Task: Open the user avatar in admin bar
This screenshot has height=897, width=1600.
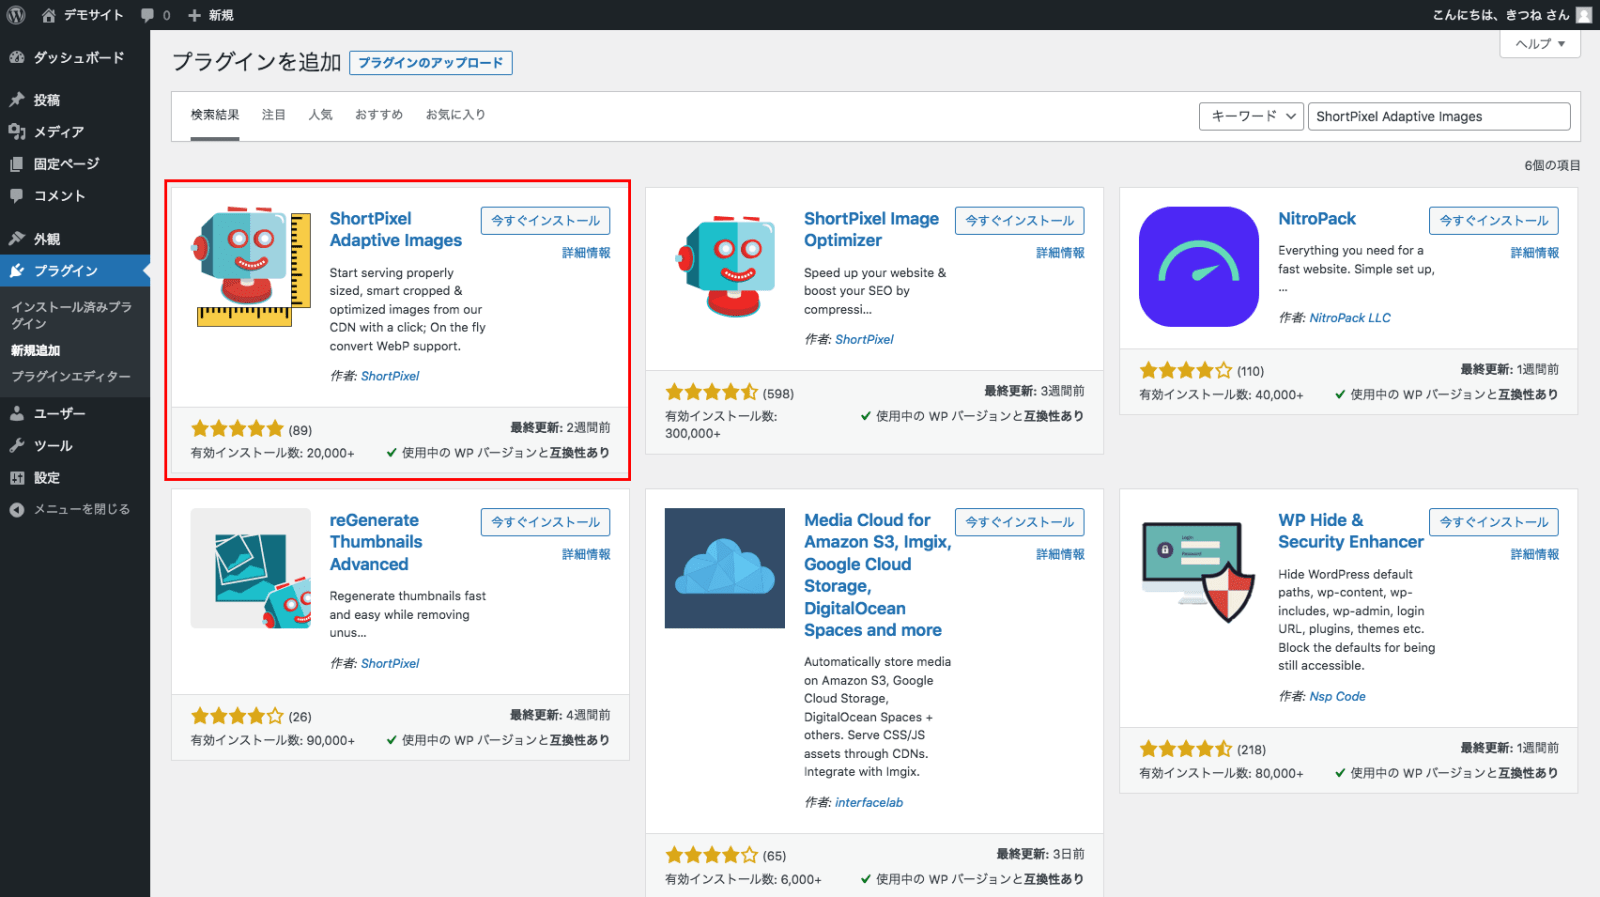Action: pos(1584,15)
